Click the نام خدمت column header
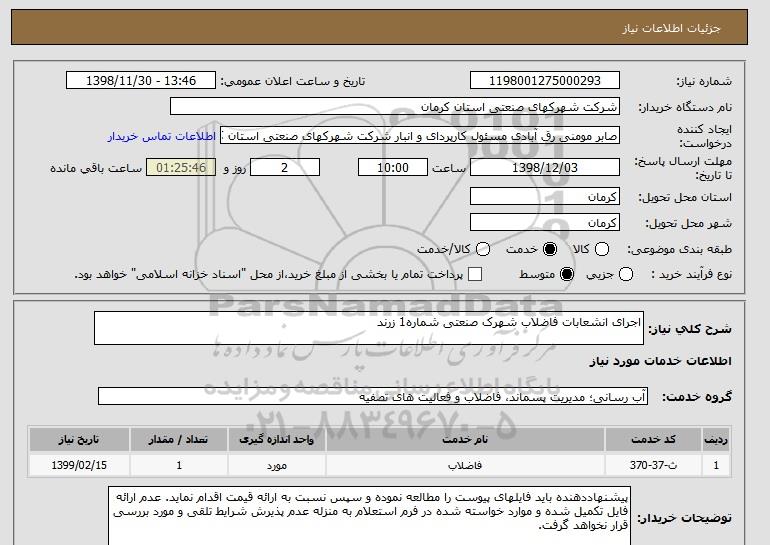The width and height of the screenshot is (770, 545). tap(465, 439)
